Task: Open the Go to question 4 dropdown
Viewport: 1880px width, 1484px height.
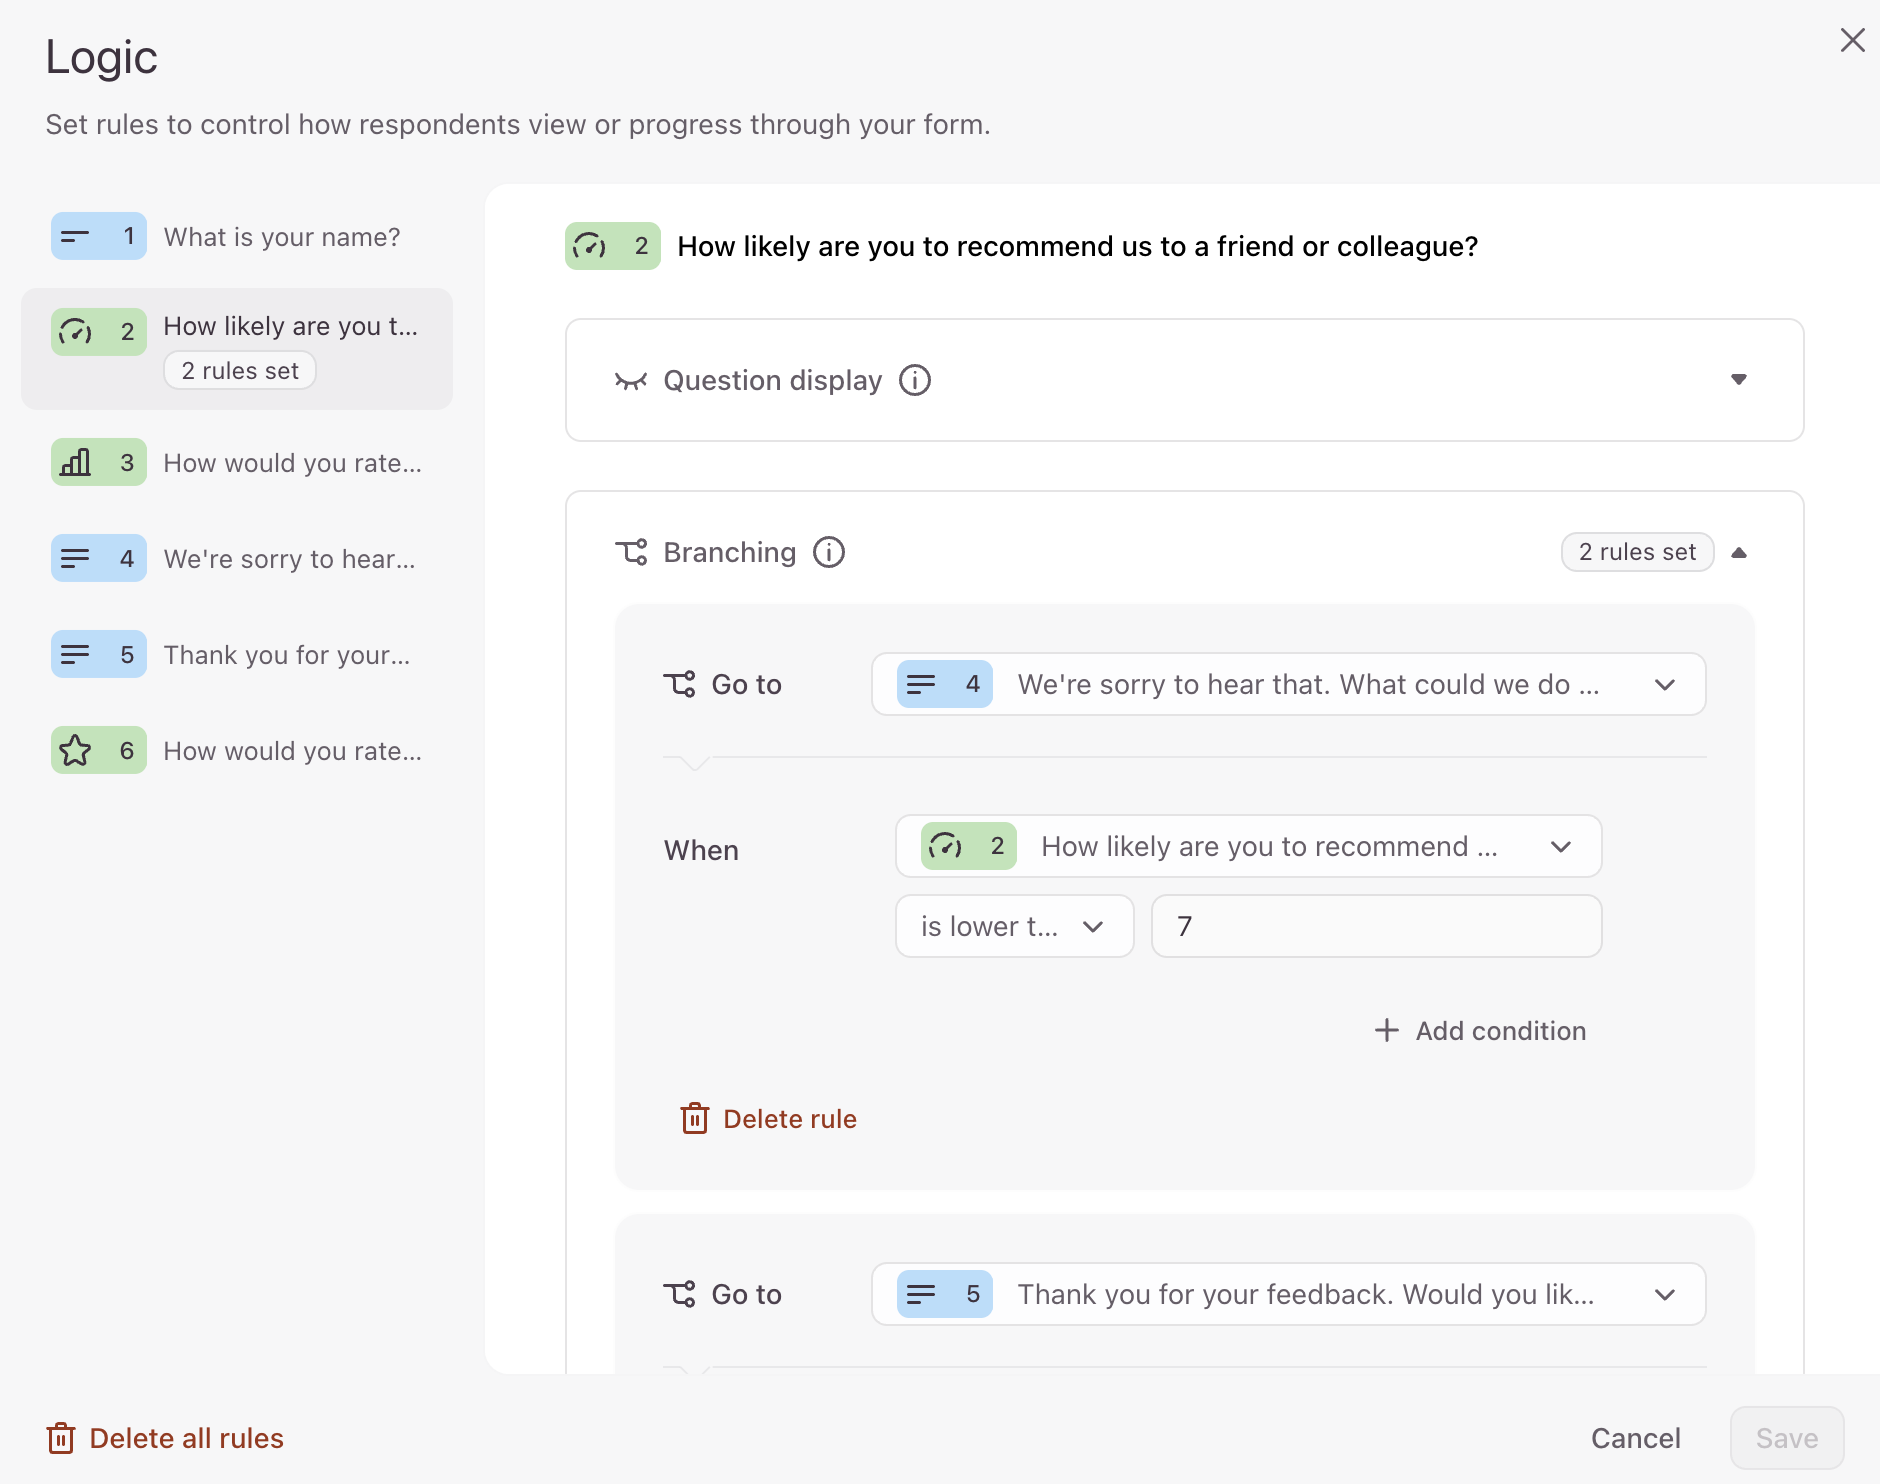Action: tap(1288, 684)
